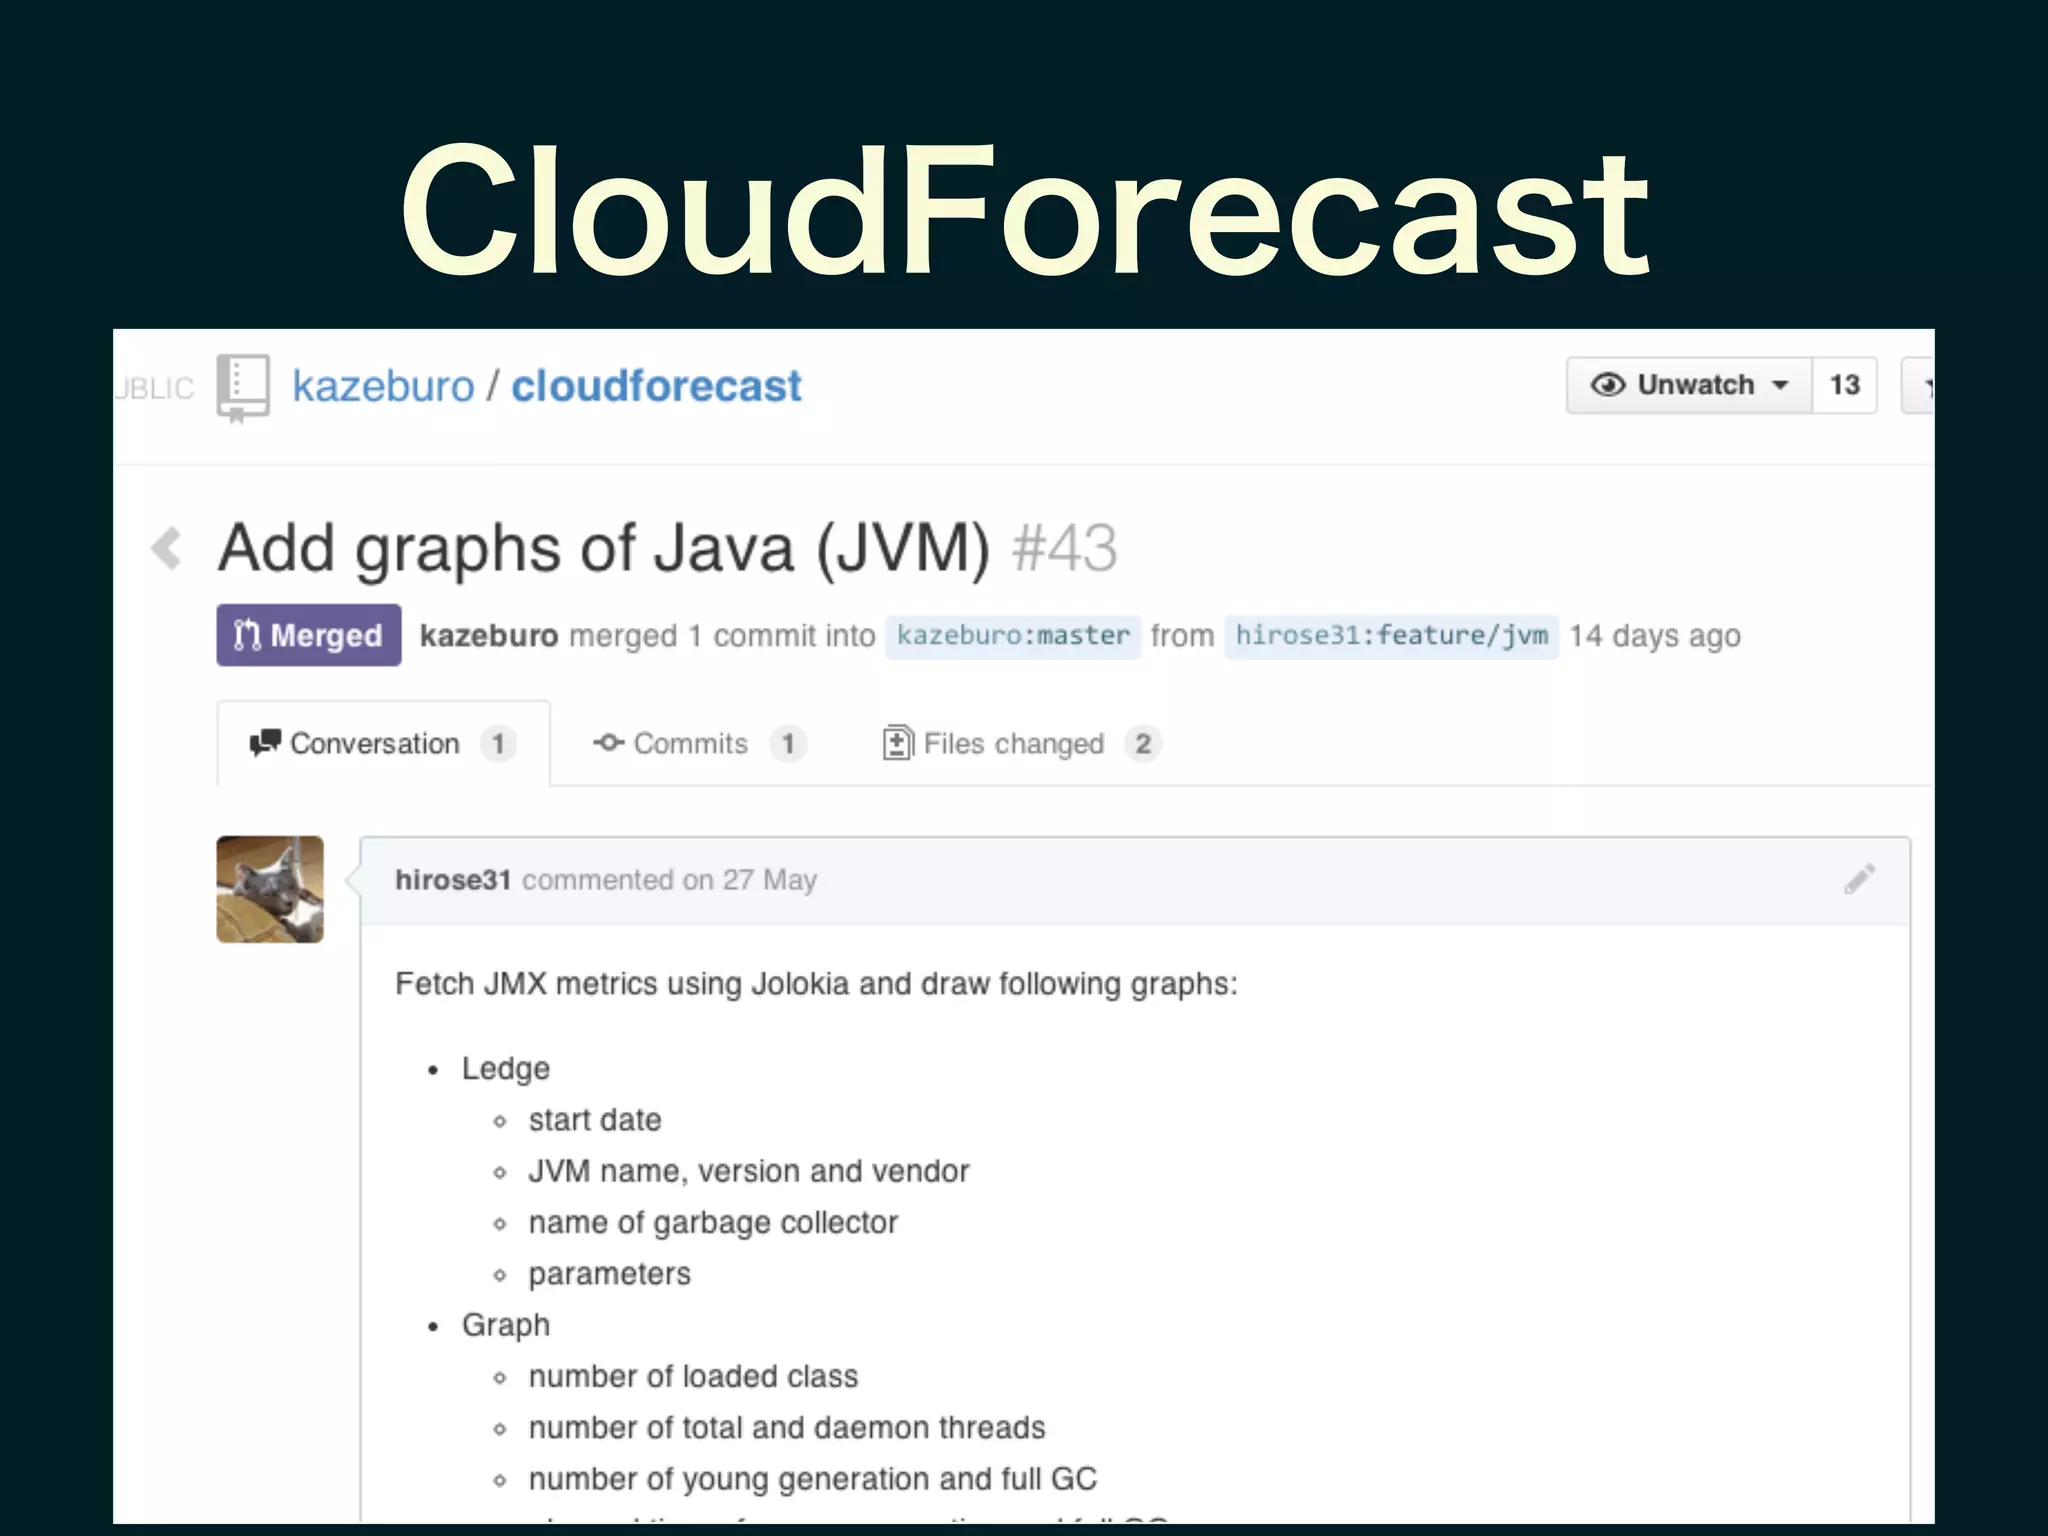2048x1536 pixels.
Task: Click the back chevron beside the title
Action: click(167, 549)
